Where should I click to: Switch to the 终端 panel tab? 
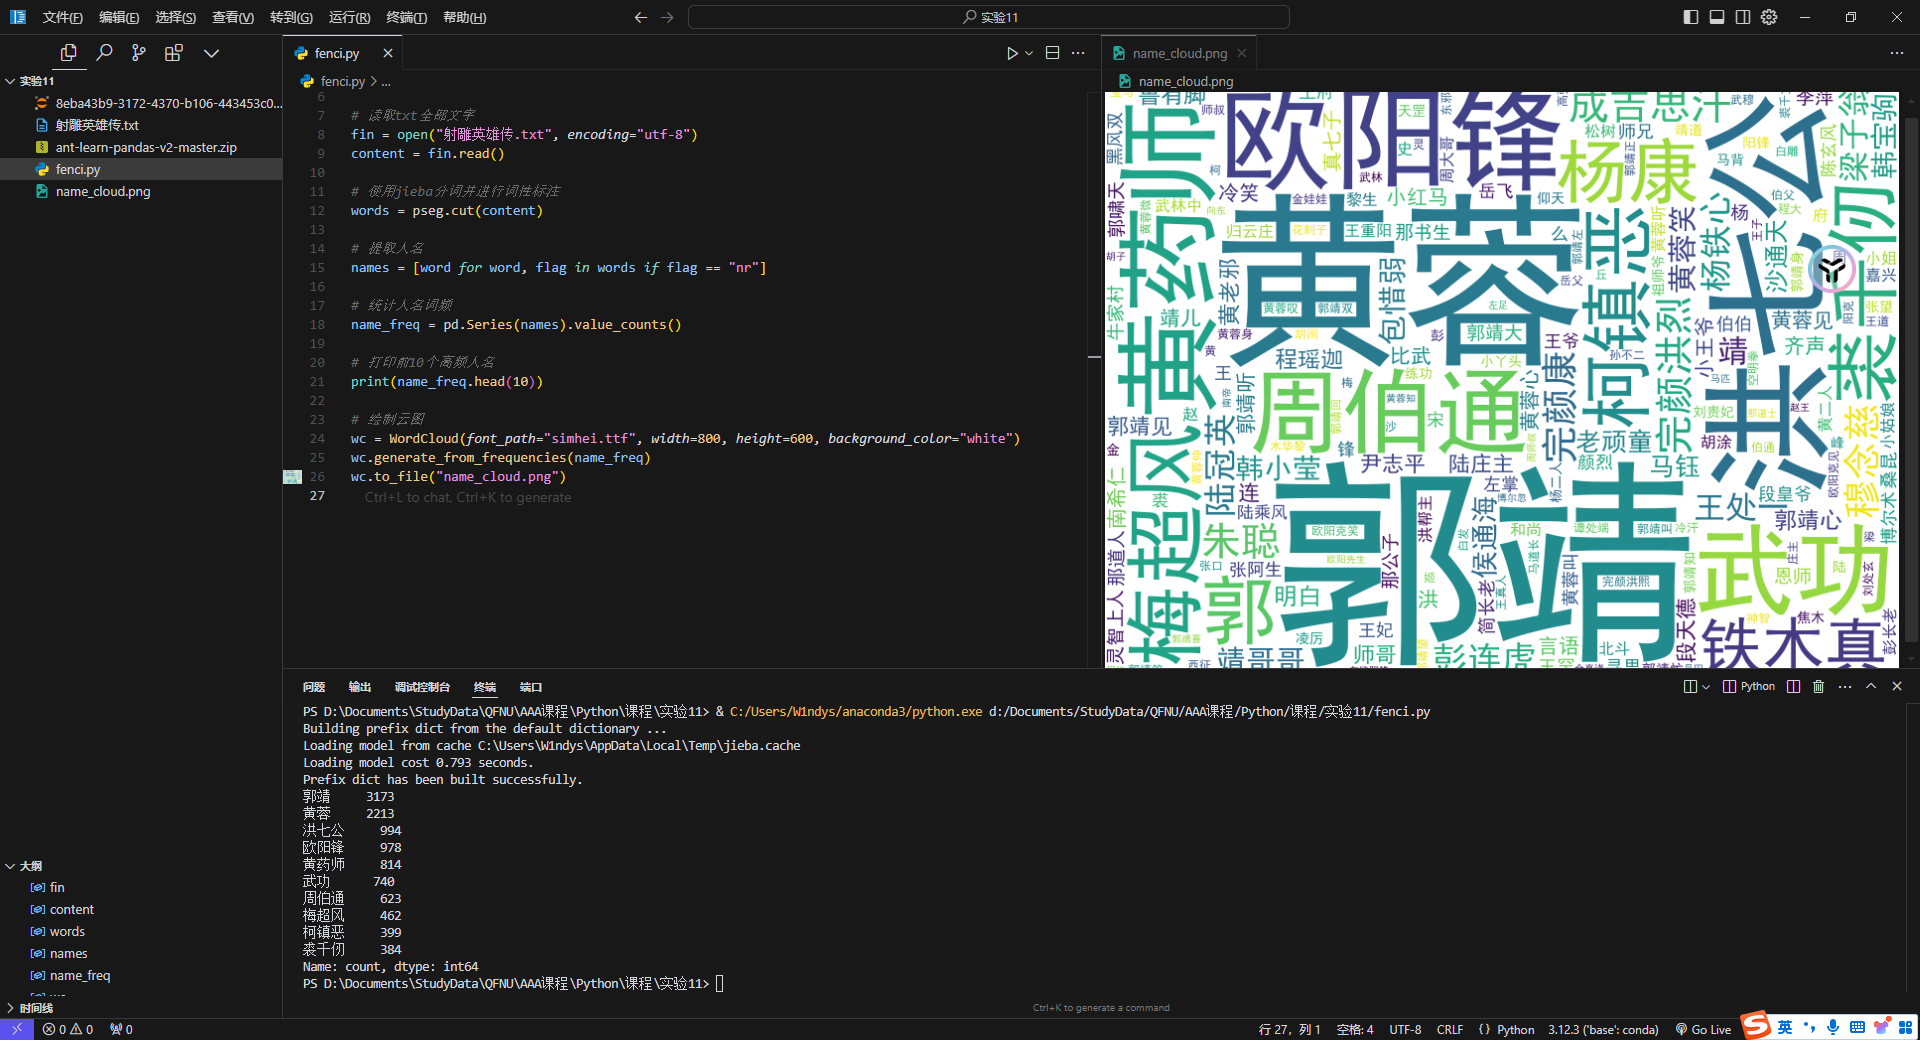point(485,687)
